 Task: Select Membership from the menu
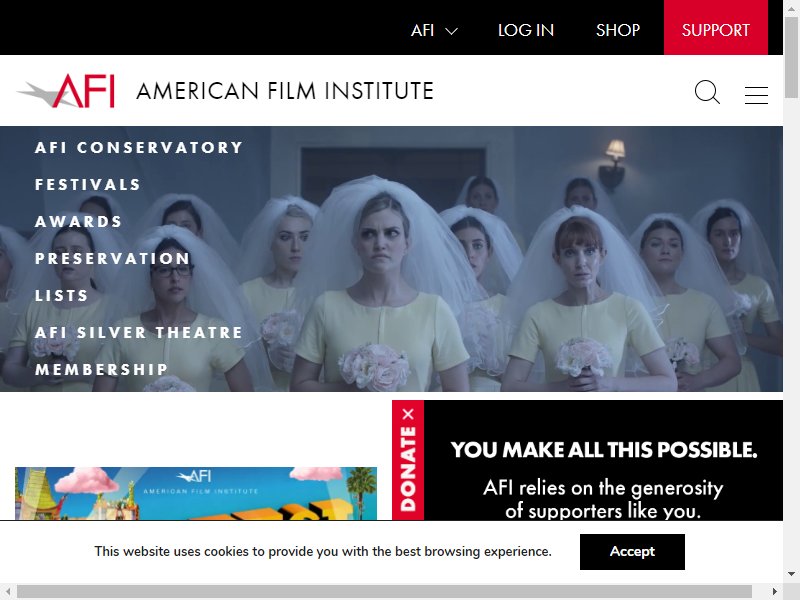pos(102,369)
